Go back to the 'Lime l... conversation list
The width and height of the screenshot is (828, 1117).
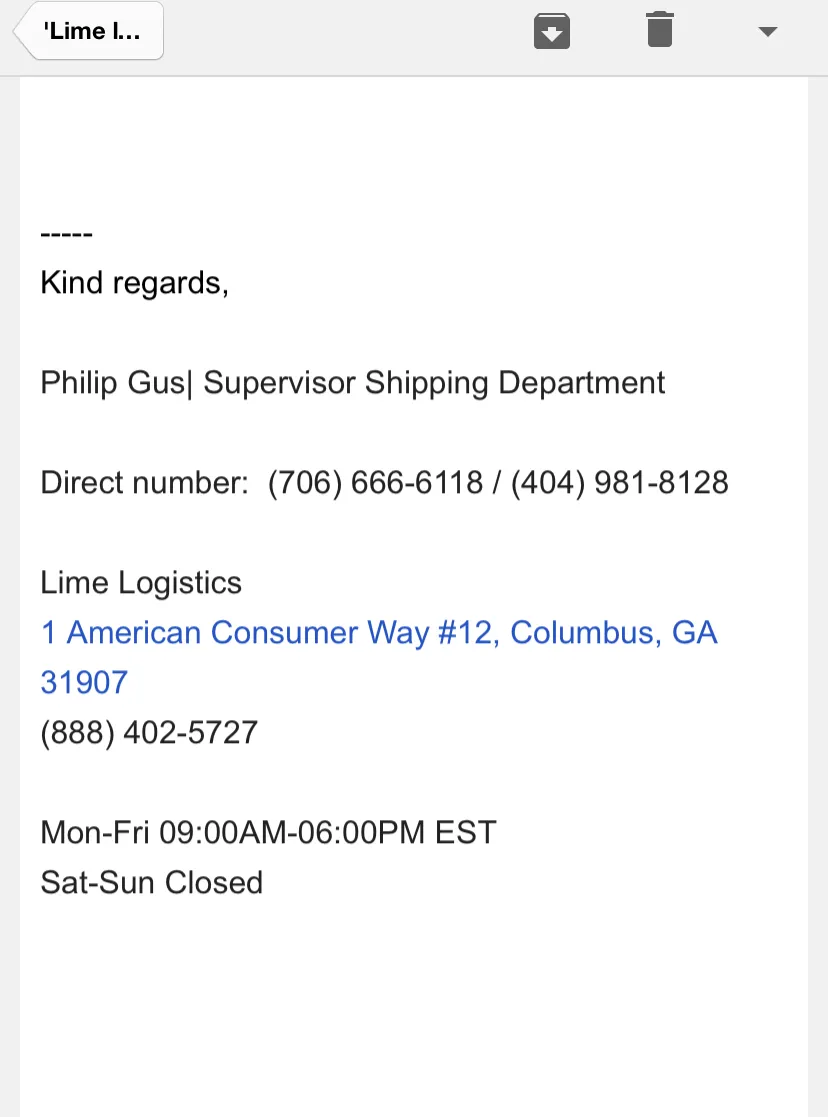89,31
